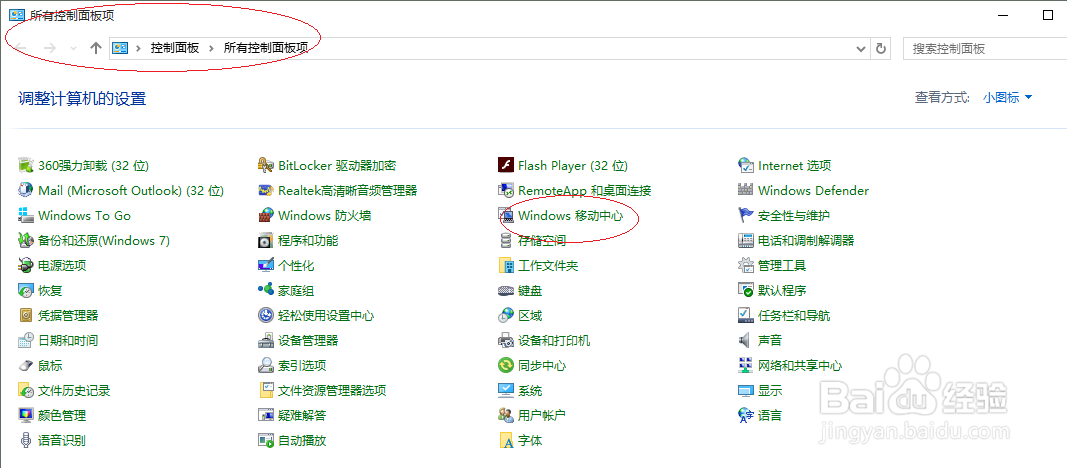Viewport: 1067px width, 468px height.
Task: Click the 所有控制面板项 breadcrumb
Action: pos(266,48)
